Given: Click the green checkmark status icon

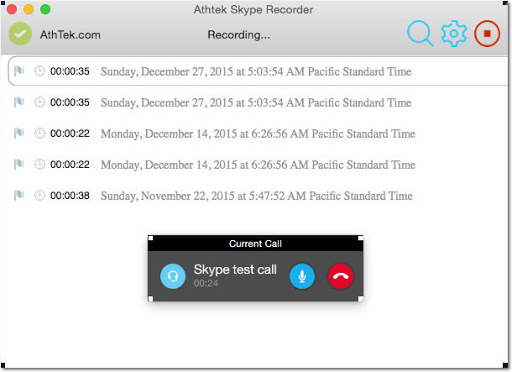Looking at the screenshot, I should 20,34.
